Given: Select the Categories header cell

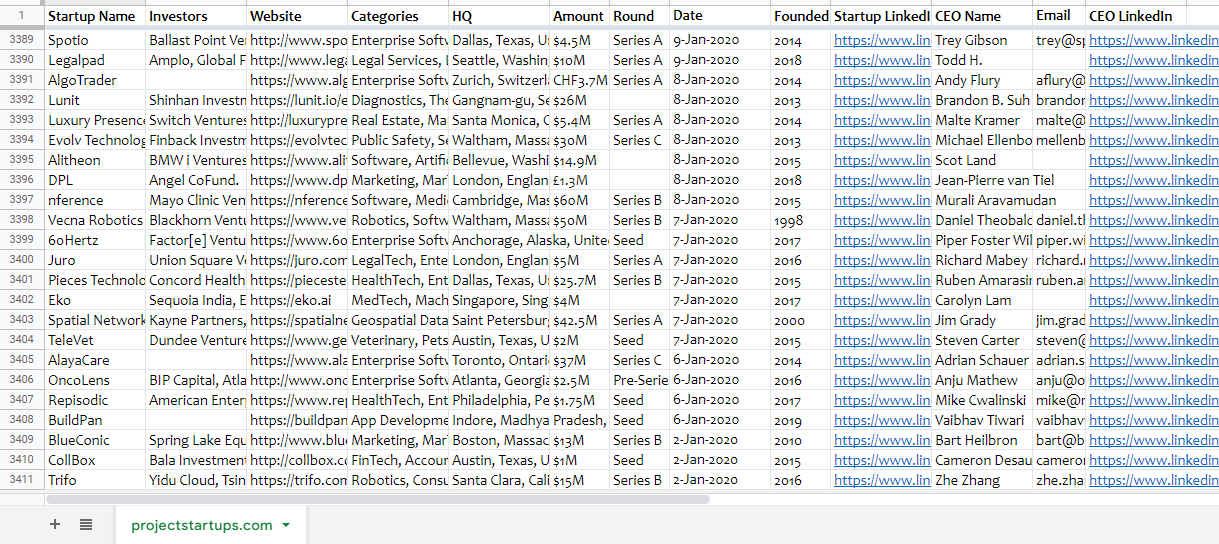Looking at the screenshot, I should (x=398, y=16).
